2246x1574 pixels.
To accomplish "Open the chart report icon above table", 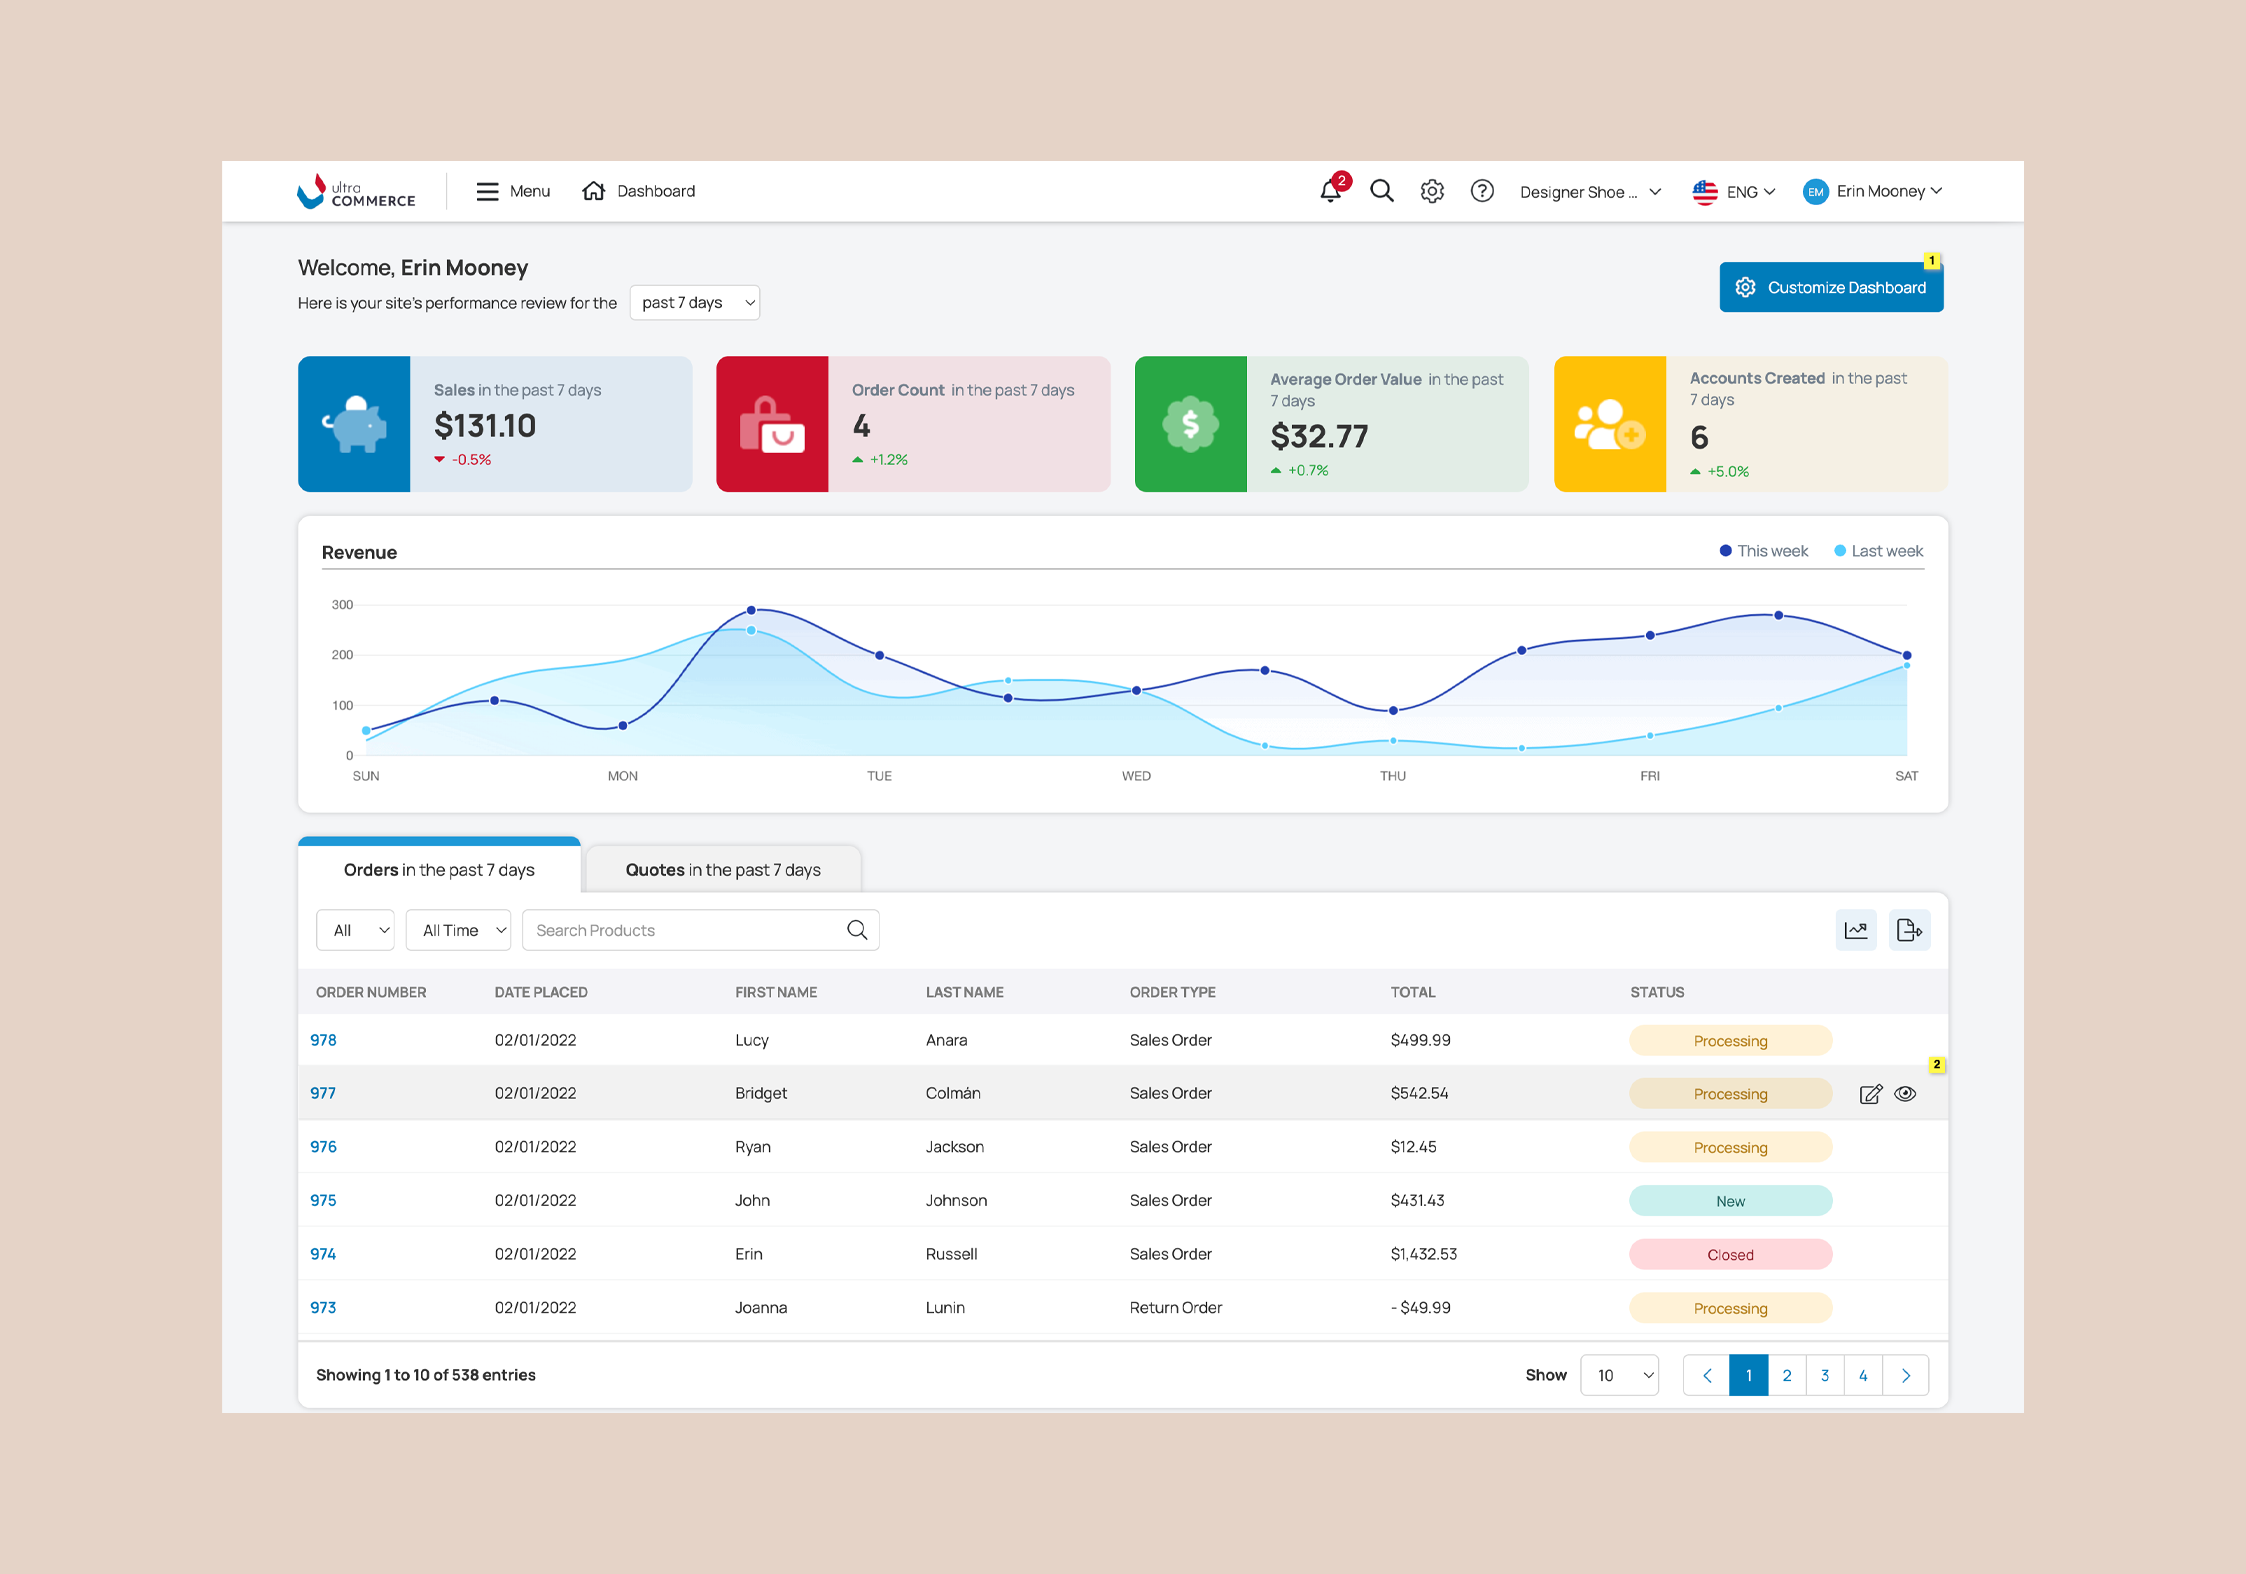I will 1856,930.
